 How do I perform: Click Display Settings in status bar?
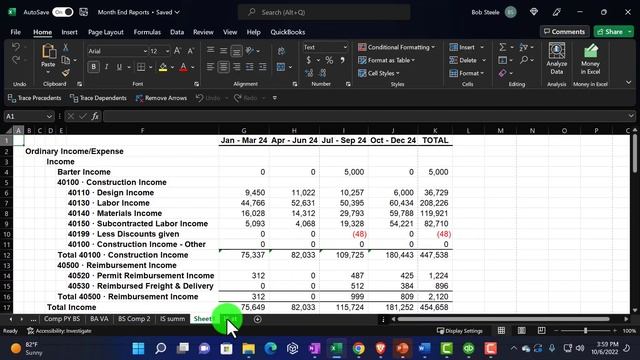(460, 331)
